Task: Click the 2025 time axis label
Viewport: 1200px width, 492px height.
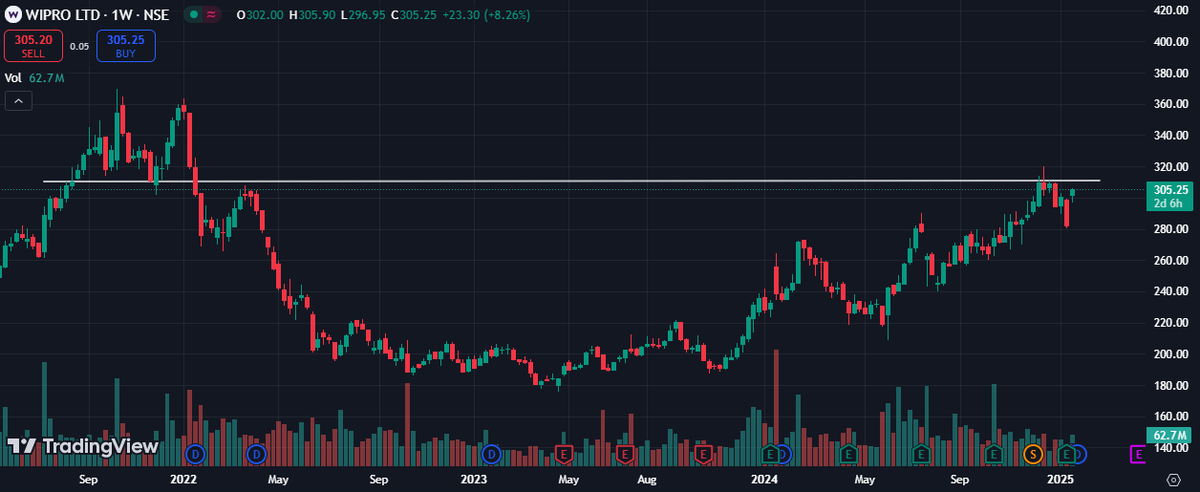Action: [x=1059, y=480]
